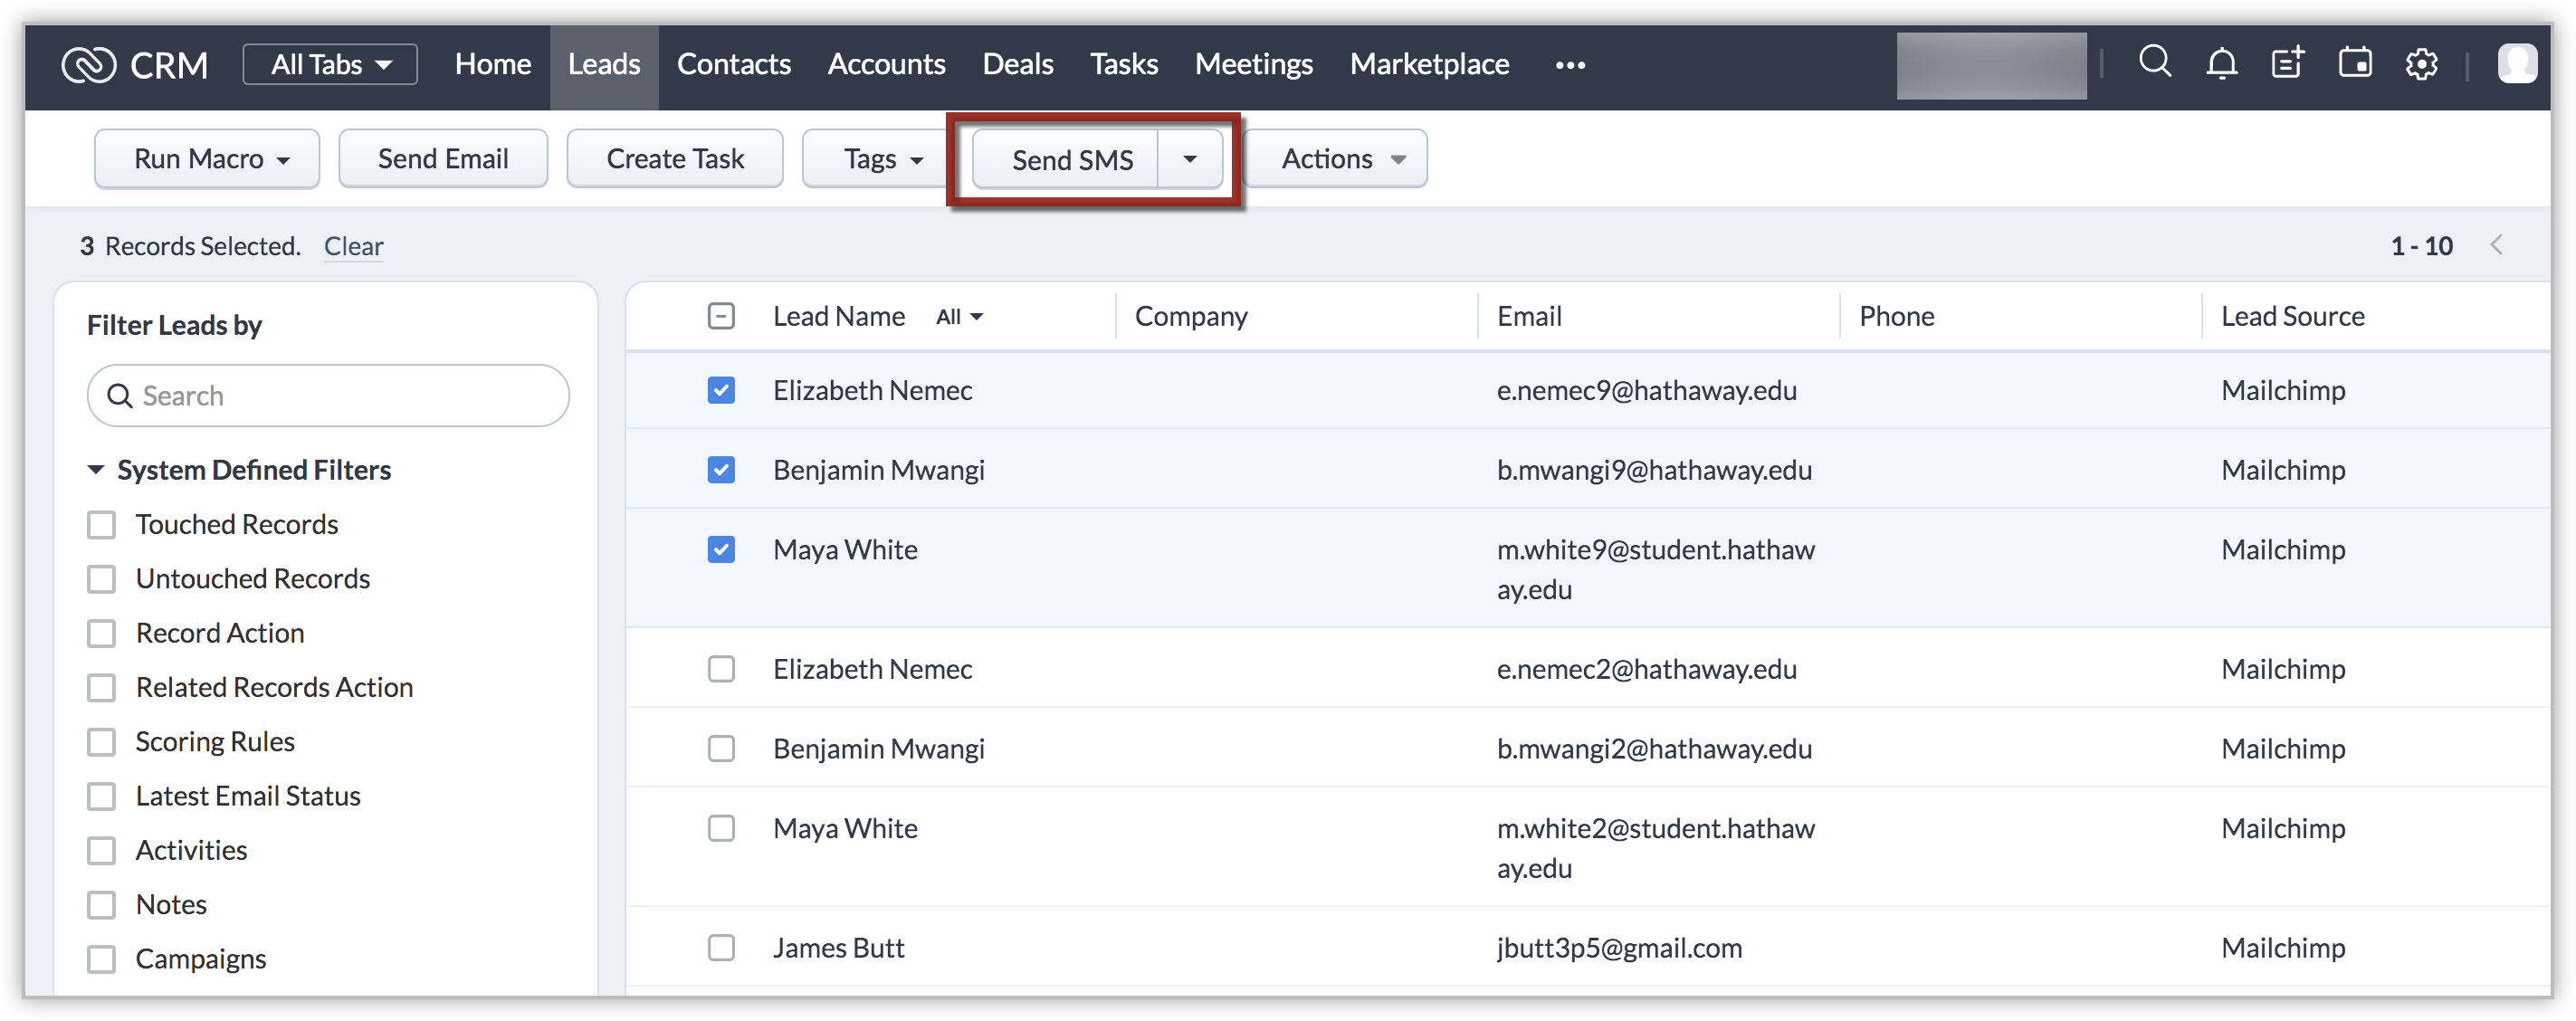
Task: Open the search magnifier icon in header
Action: click(2154, 63)
